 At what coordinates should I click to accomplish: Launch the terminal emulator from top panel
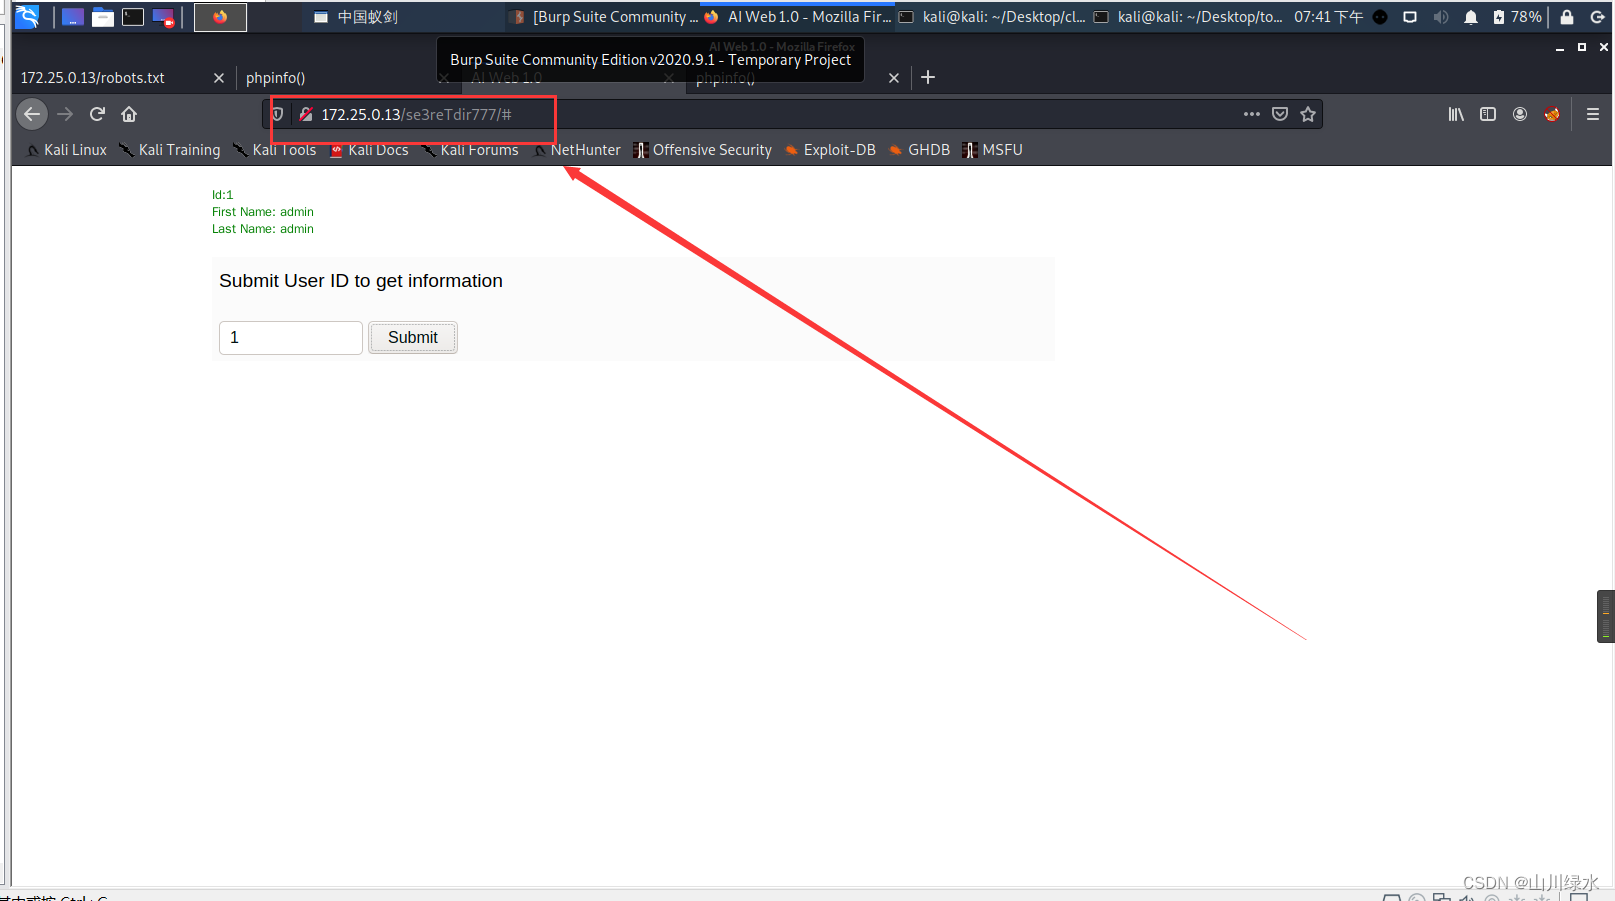click(x=133, y=17)
